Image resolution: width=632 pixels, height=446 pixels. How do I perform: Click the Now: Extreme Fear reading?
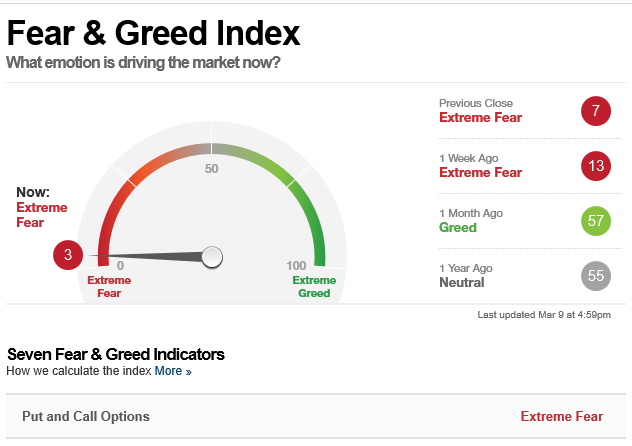(42, 207)
